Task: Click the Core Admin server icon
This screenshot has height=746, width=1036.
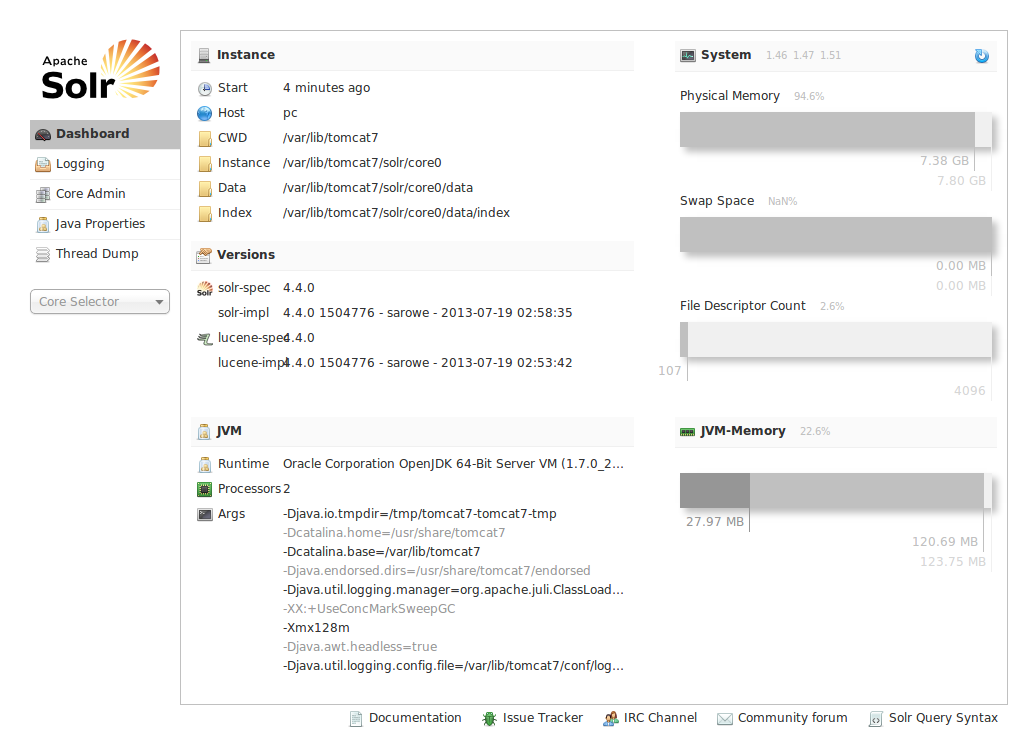Action: [x=43, y=194]
